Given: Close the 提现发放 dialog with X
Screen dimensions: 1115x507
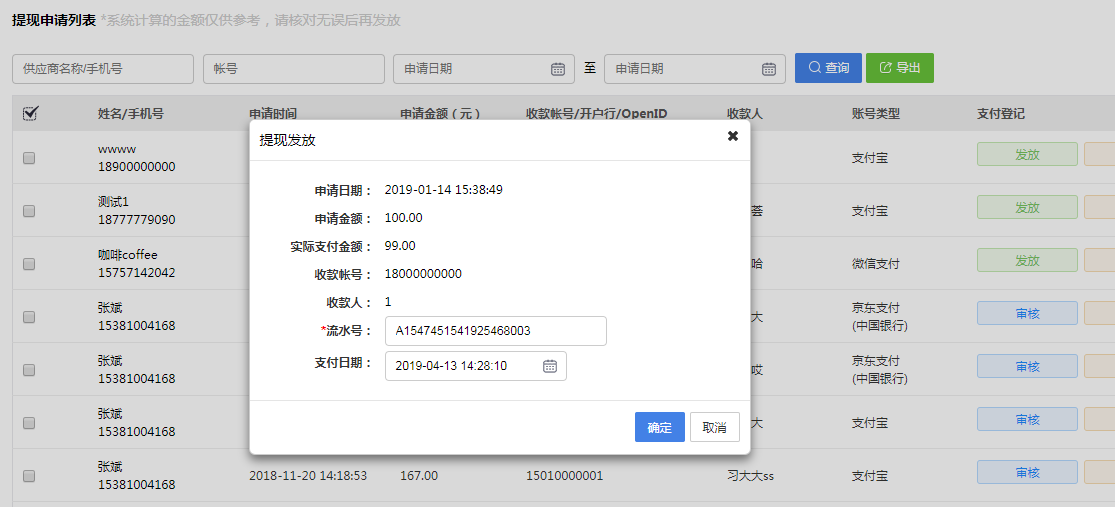Looking at the screenshot, I should coord(732,136).
